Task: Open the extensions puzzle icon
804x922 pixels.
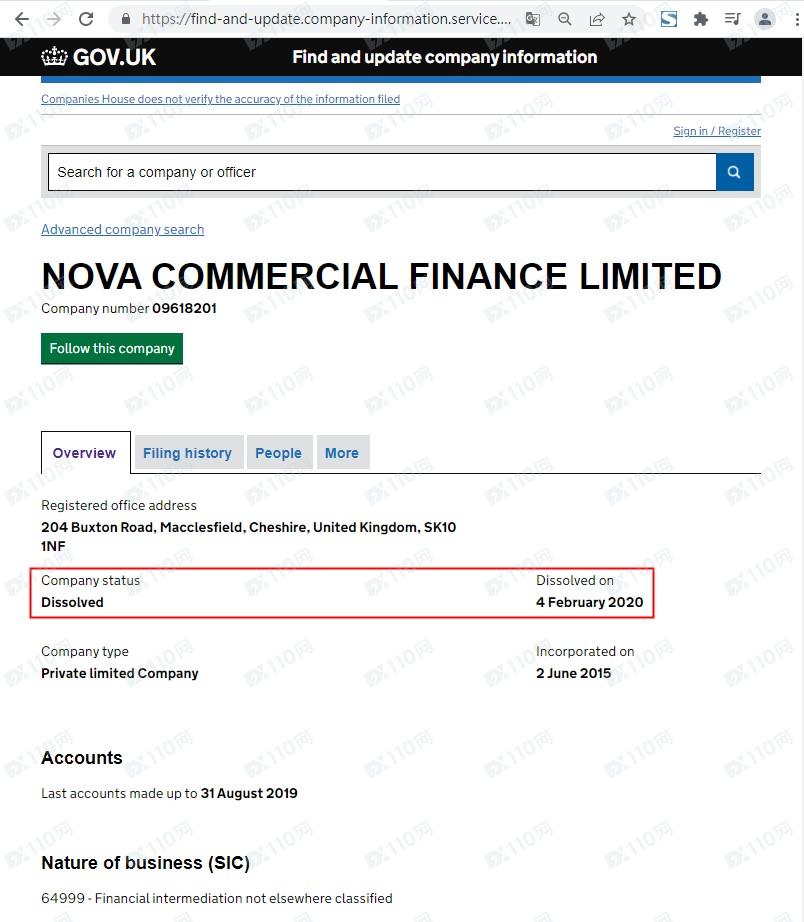Action: 700,19
